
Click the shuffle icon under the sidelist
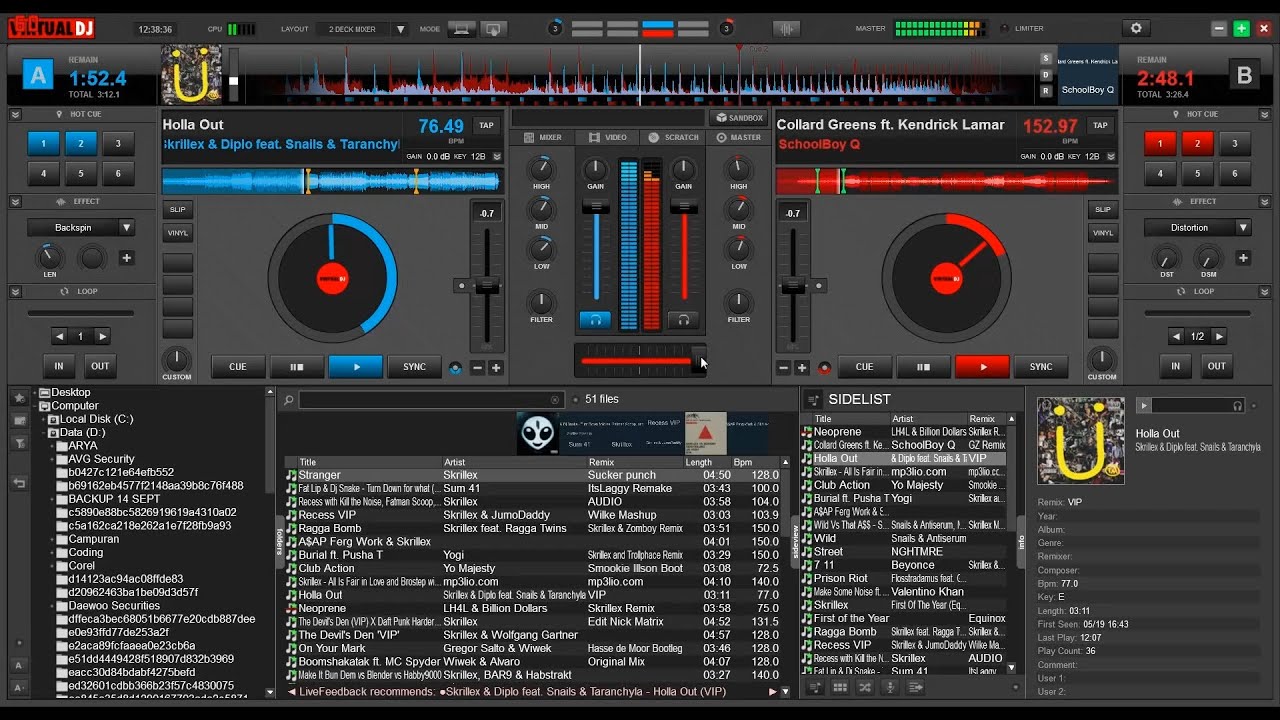pos(865,687)
